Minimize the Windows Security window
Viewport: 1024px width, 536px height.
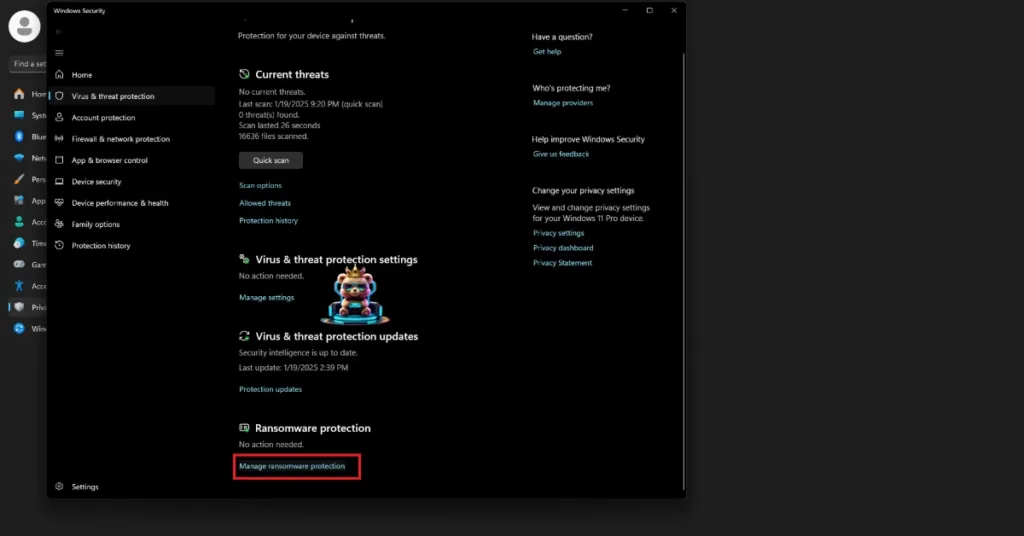(x=625, y=10)
